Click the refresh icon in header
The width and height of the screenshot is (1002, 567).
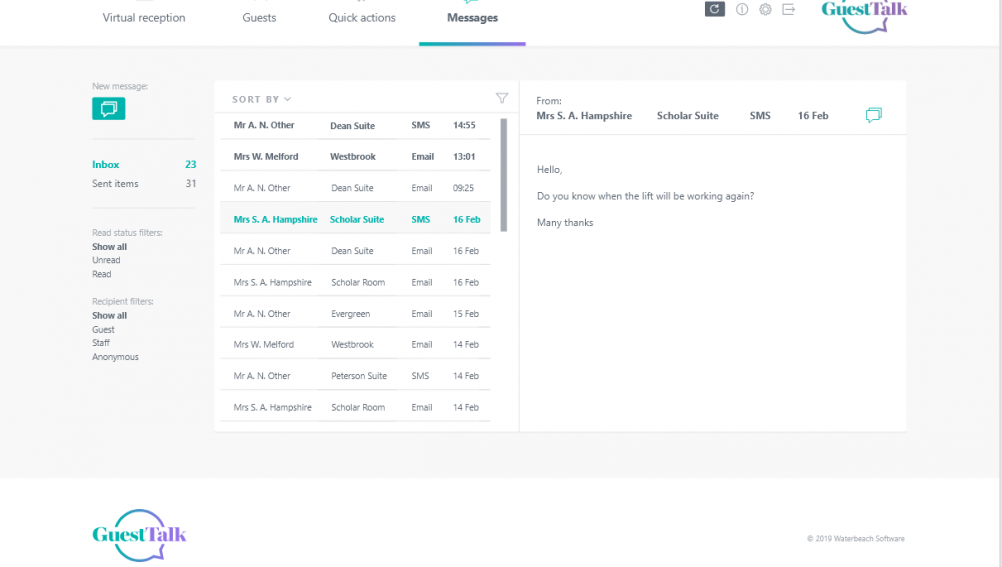click(x=714, y=9)
